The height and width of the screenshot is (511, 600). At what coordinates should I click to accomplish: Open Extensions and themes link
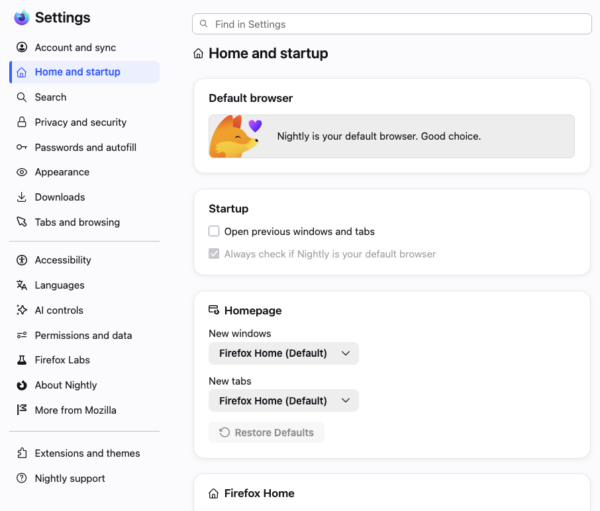click(x=84, y=453)
